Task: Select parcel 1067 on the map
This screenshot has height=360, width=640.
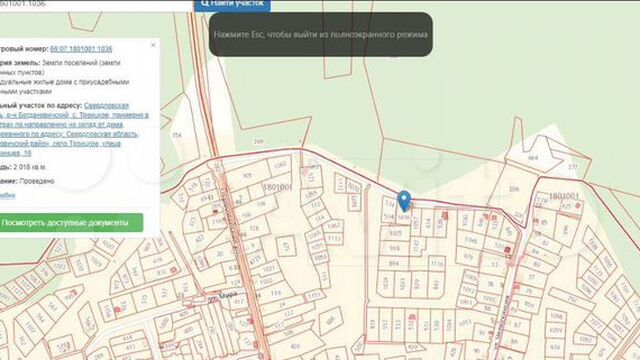Action: (x=333, y=226)
